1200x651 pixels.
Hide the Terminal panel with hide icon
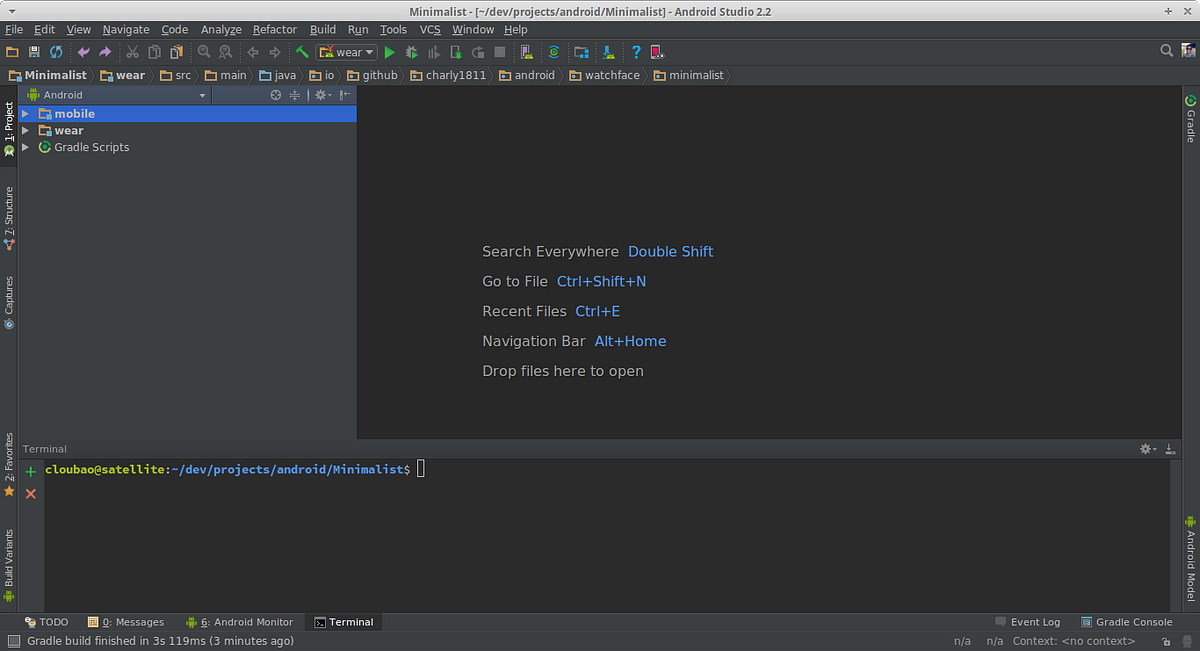(x=1169, y=449)
